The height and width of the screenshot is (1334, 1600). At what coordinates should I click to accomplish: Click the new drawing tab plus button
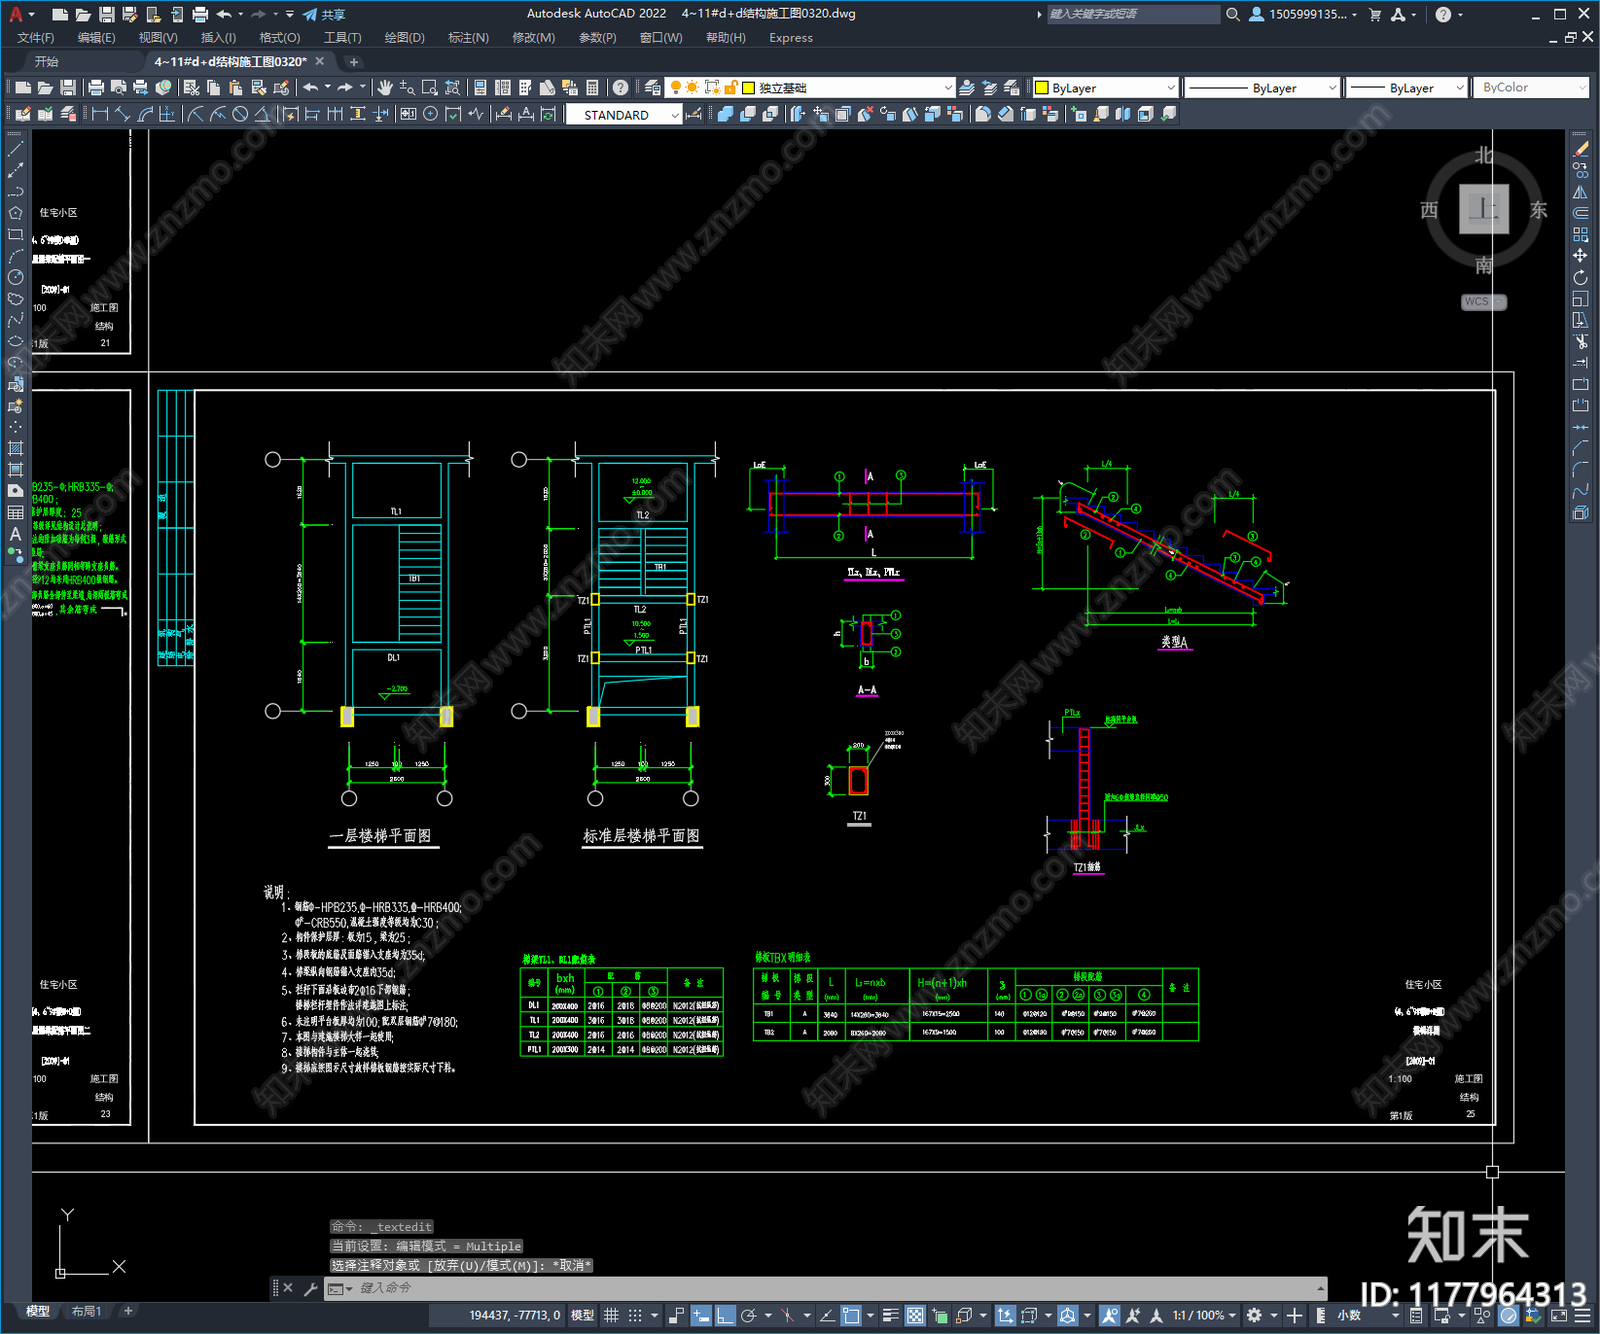pyautogui.click(x=353, y=62)
